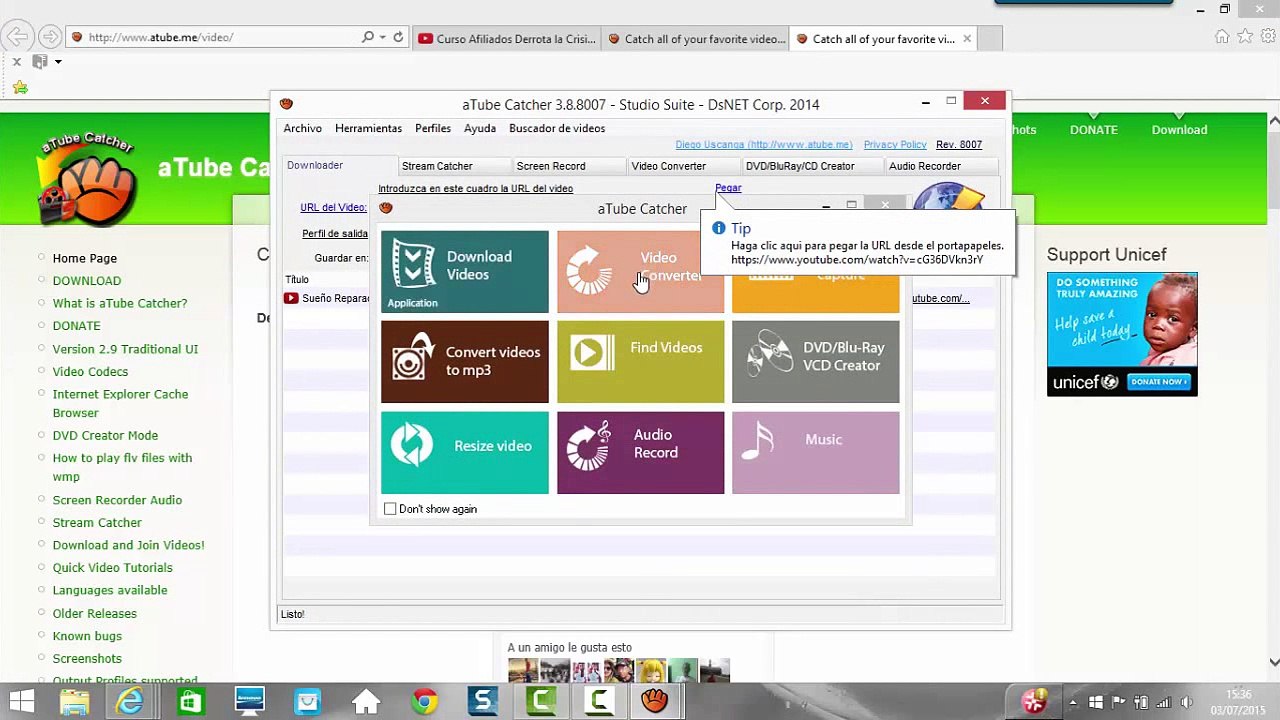The image size is (1280, 720).
Task: Switch to the Audio Recorder tab
Action: [925, 166]
